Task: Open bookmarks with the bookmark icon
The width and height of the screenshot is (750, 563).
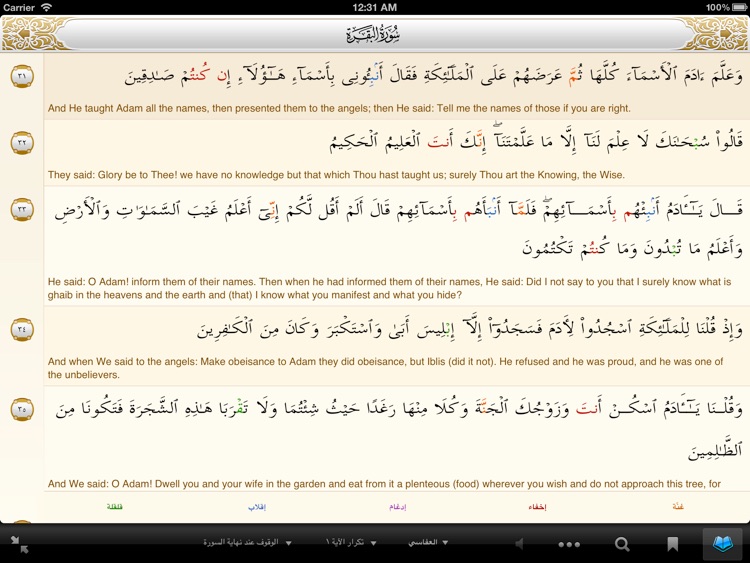Action: coord(673,544)
